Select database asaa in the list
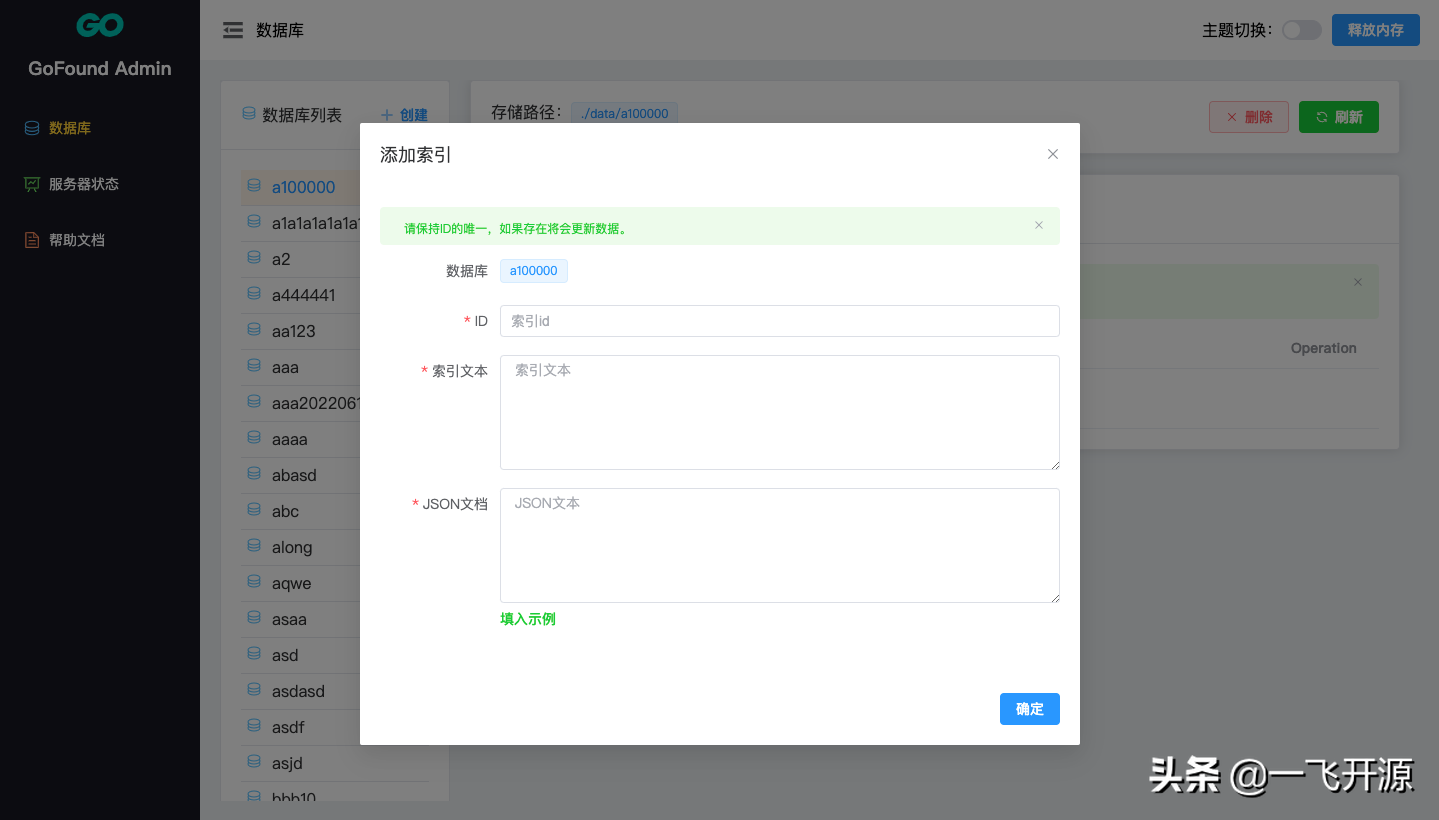The height and width of the screenshot is (820, 1439). pyautogui.click(x=300, y=619)
